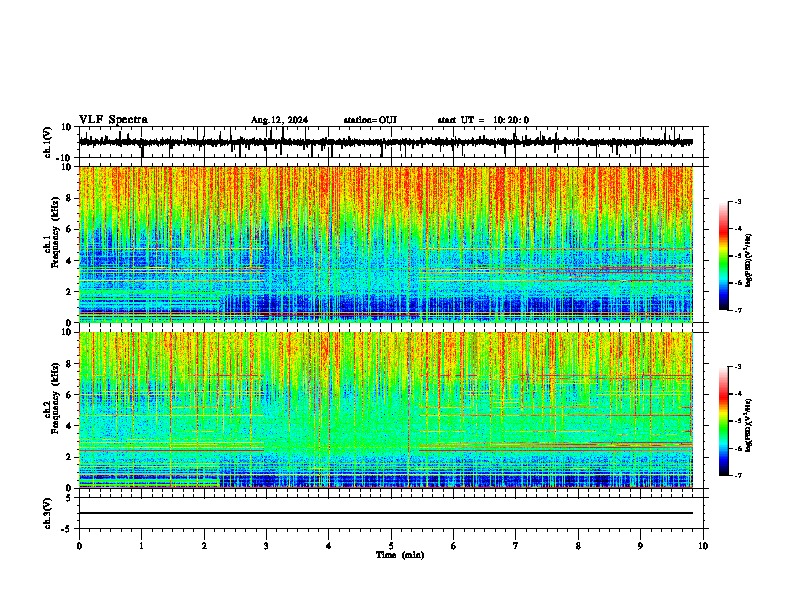Click the '-10' tick on ch.1 voltage axis
792x612 pixels.
click(64, 158)
